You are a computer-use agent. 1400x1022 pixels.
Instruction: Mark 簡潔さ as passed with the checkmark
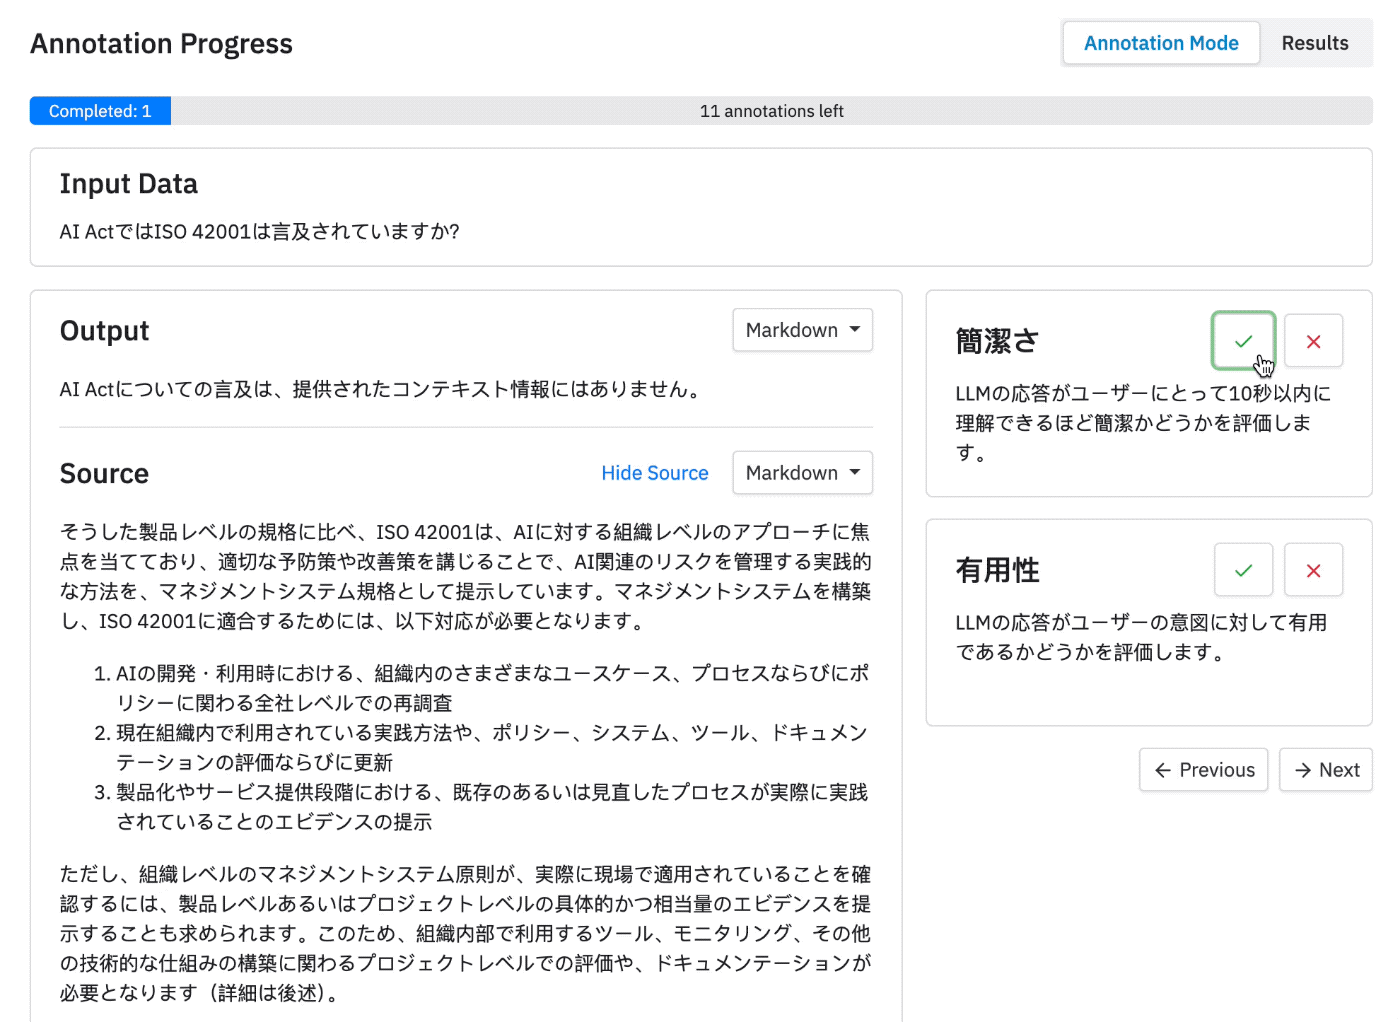pos(1243,341)
